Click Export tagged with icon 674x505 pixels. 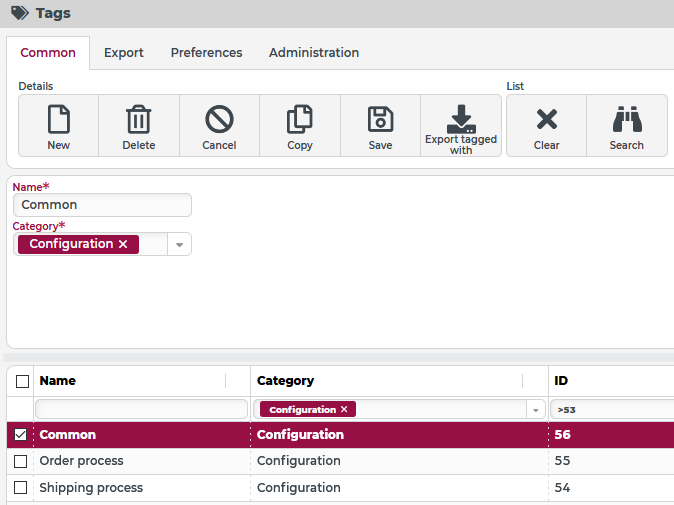[461, 118]
